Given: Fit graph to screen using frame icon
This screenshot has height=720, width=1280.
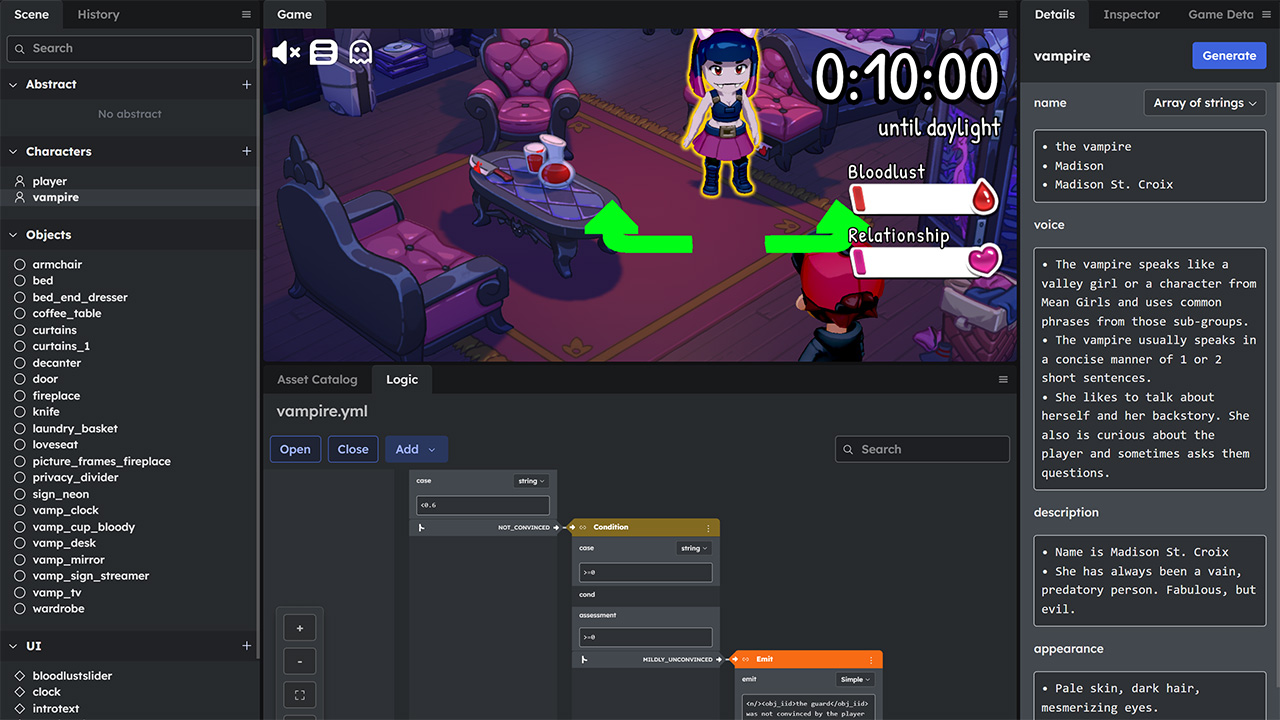Looking at the screenshot, I should coord(299,694).
